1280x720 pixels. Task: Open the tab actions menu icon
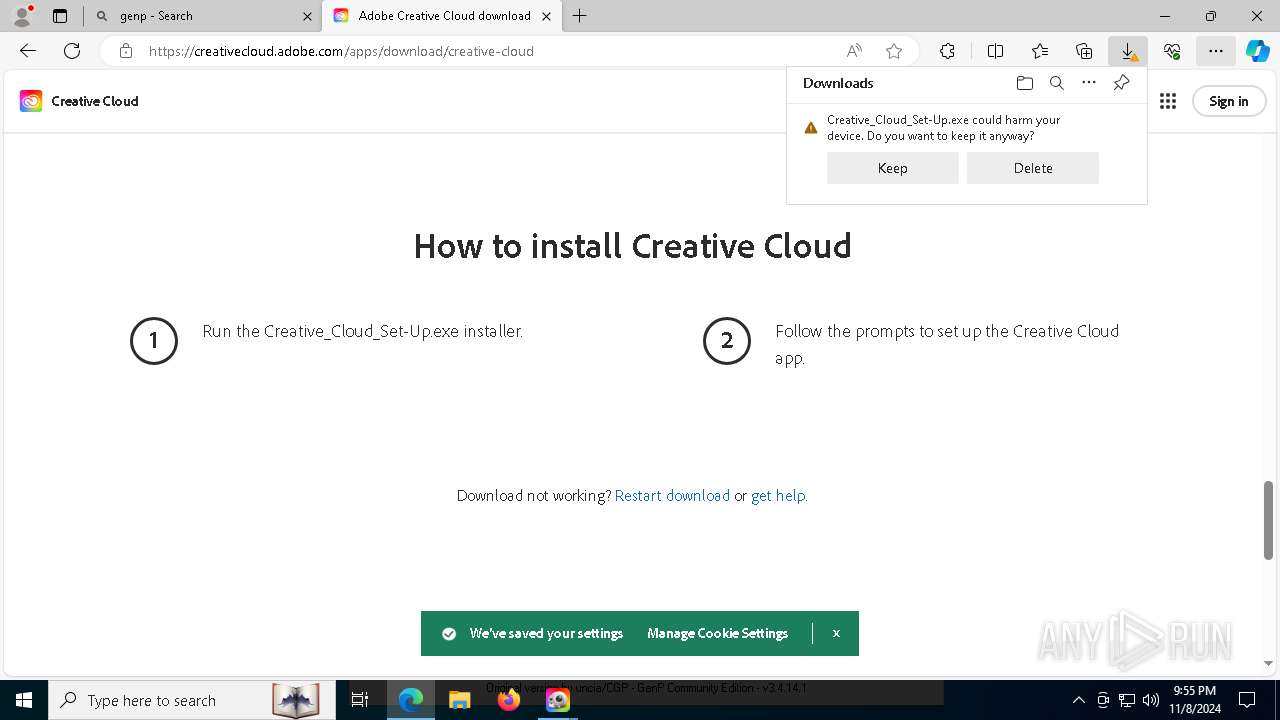click(x=60, y=16)
